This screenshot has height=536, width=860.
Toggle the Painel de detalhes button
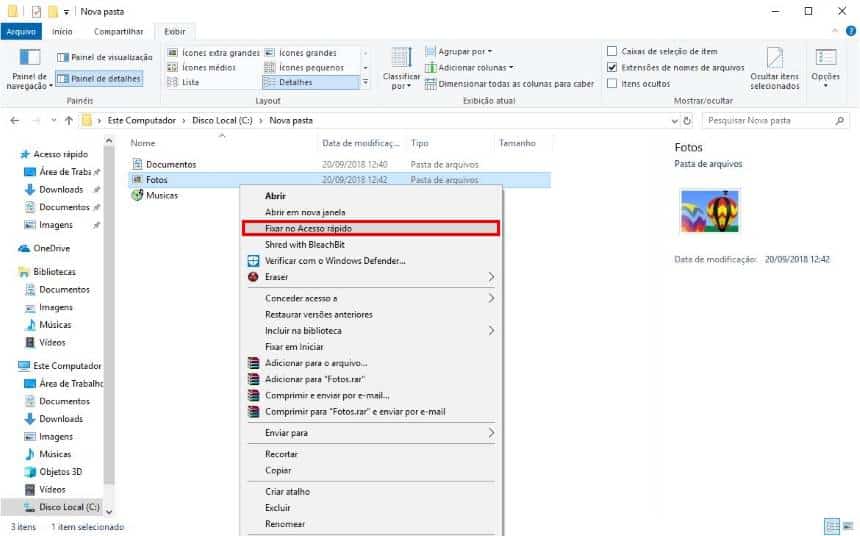pyautogui.click(x=100, y=78)
